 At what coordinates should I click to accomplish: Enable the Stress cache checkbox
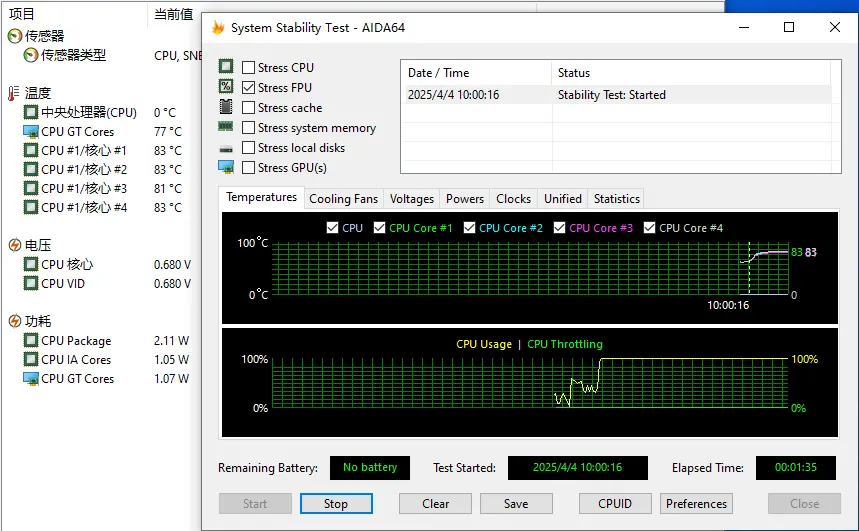click(248, 107)
